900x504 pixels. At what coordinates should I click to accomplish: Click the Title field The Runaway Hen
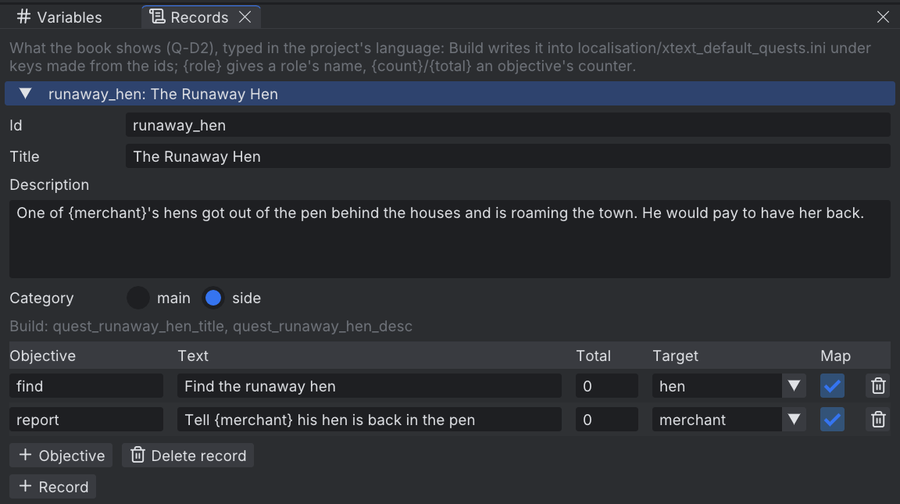[x=508, y=156]
